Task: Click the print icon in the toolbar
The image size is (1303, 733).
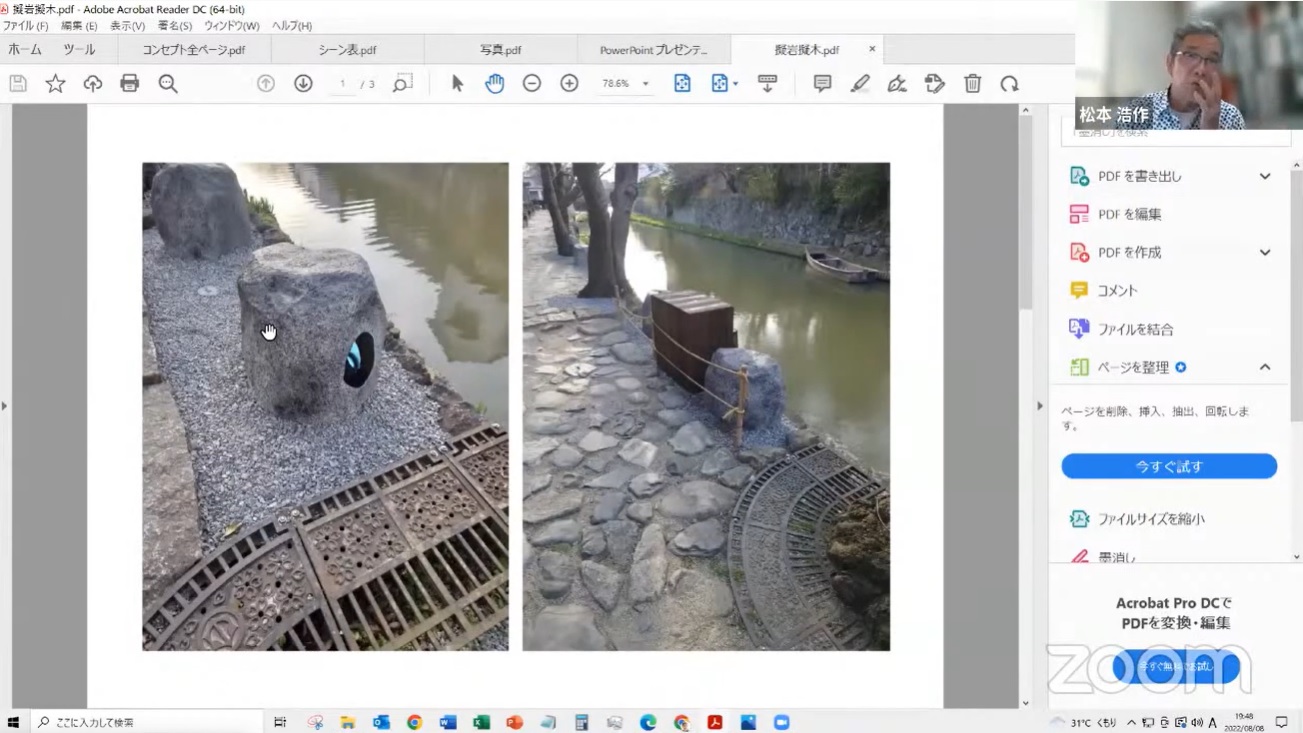Action: click(x=130, y=84)
